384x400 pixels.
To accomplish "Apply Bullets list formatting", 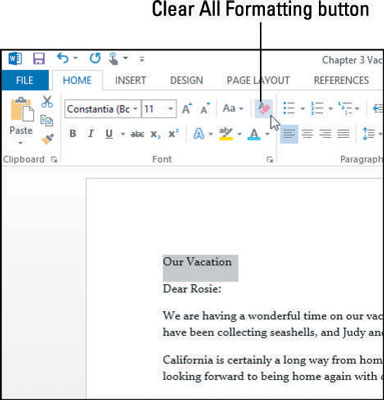I will tap(289, 108).
